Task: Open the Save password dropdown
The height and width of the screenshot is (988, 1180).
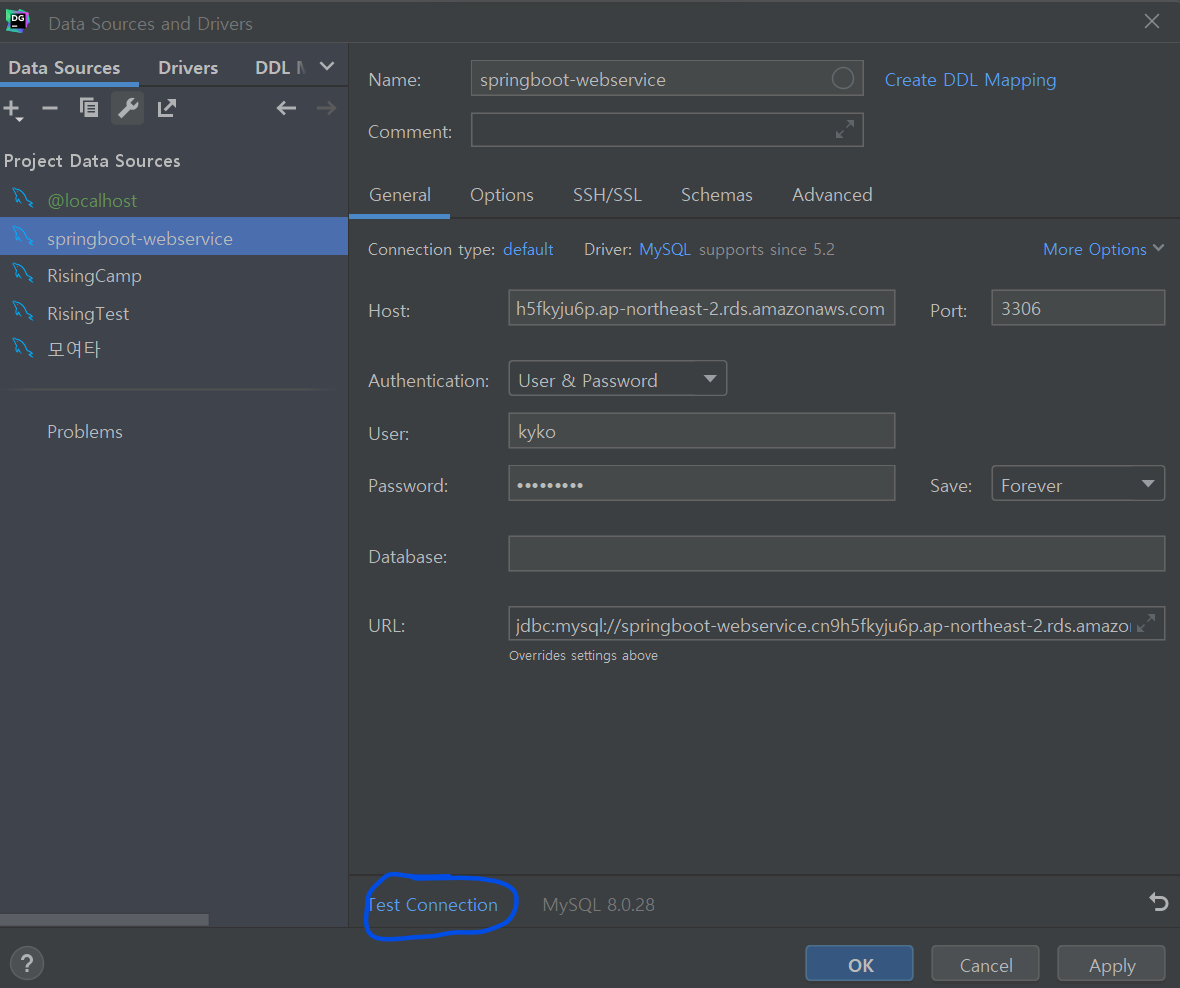Action: tap(1078, 483)
